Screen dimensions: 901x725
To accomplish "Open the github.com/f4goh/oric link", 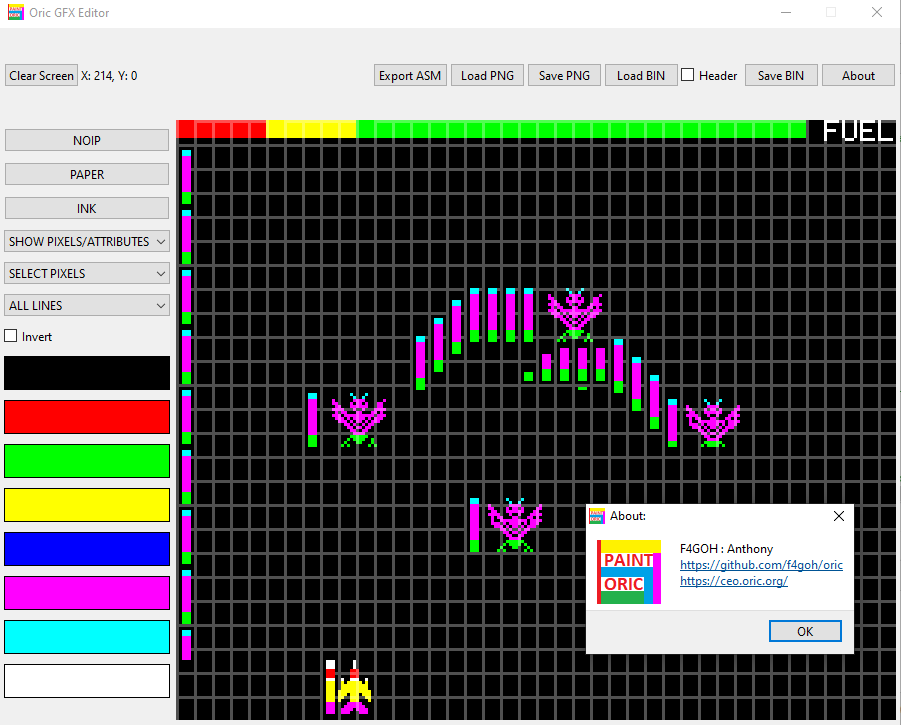I will point(761,565).
